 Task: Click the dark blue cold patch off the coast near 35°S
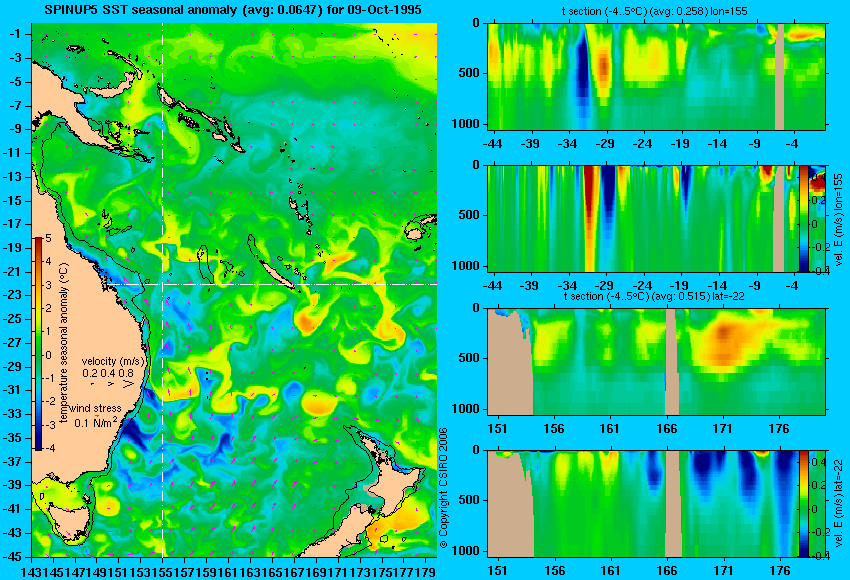pos(133,435)
